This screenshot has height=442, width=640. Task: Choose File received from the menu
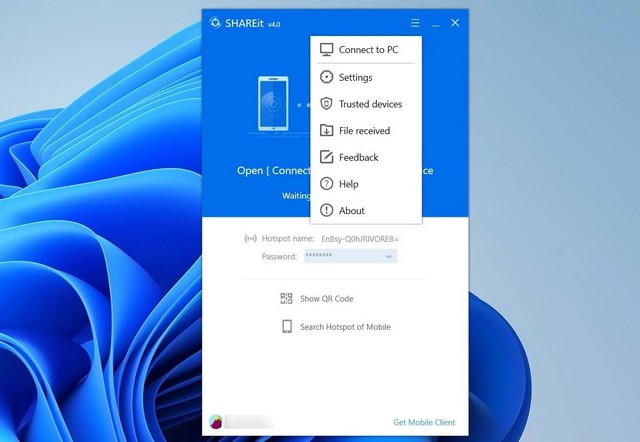click(x=364, y=131)
